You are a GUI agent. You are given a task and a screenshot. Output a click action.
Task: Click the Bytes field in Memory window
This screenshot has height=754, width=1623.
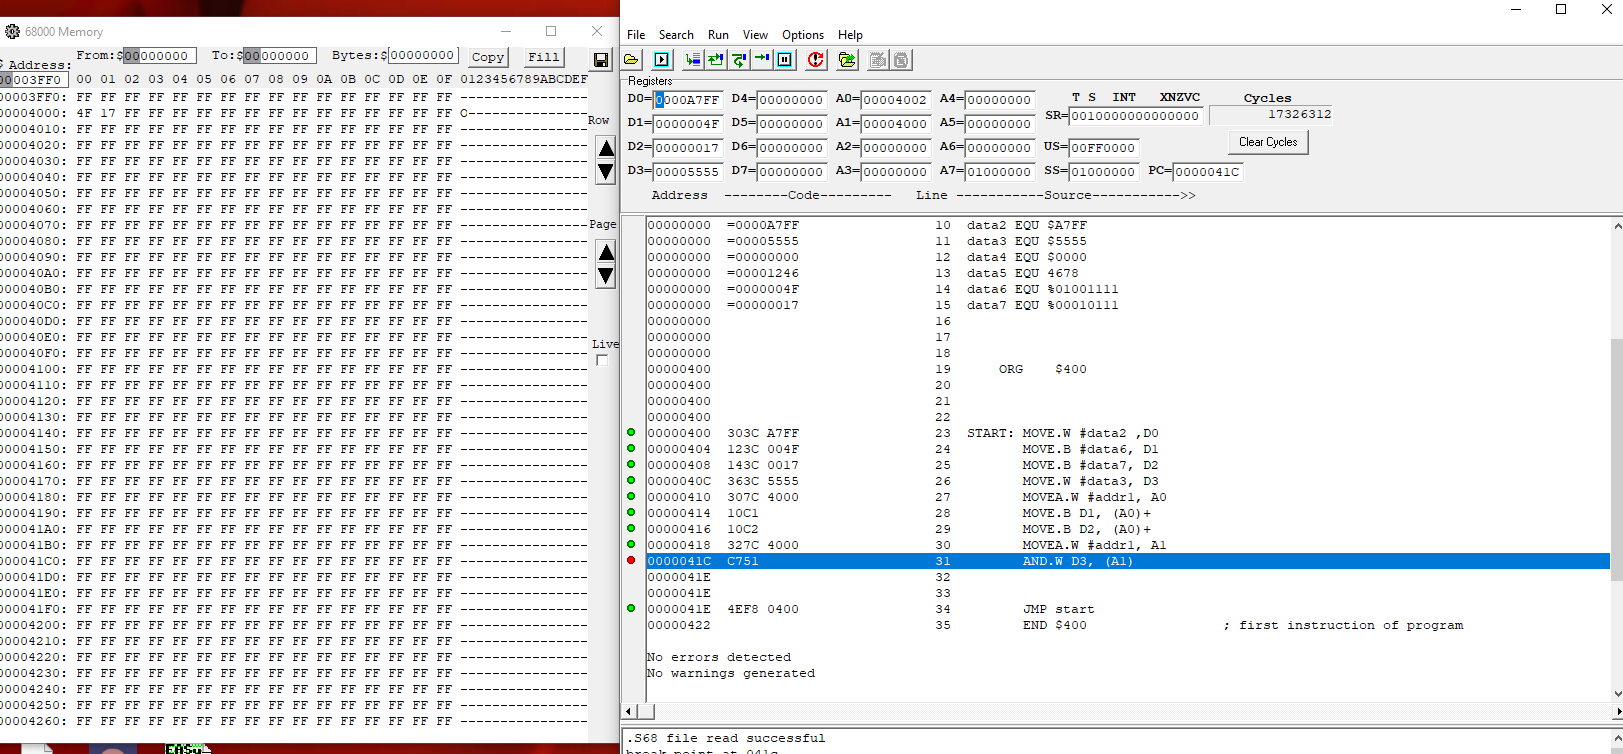(423, 56)
